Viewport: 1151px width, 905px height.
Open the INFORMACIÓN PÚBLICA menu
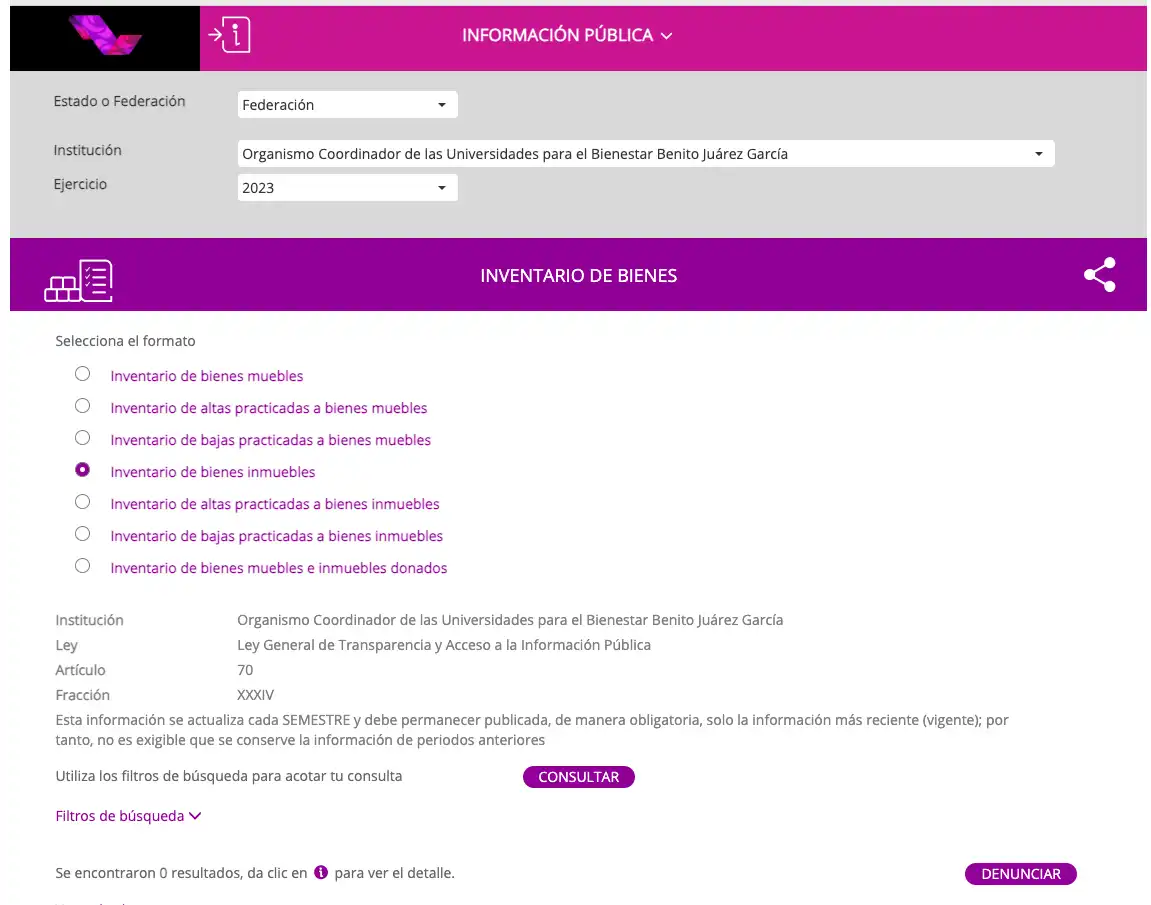566,36
